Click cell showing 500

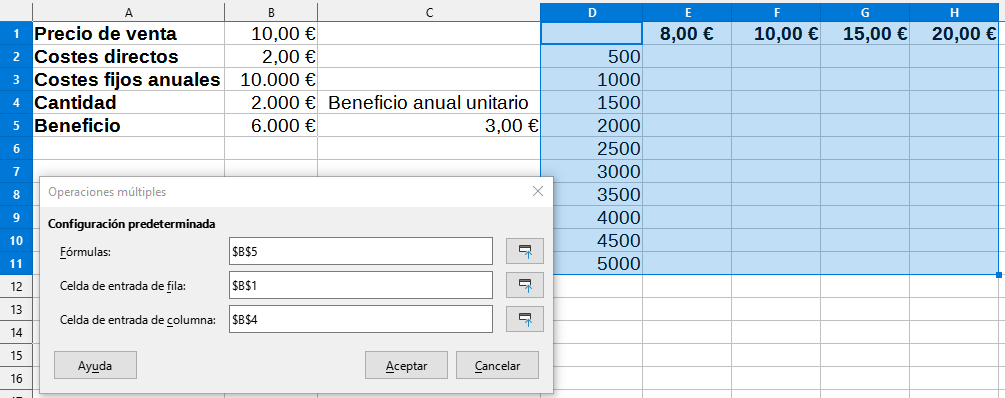coord(592,56)
